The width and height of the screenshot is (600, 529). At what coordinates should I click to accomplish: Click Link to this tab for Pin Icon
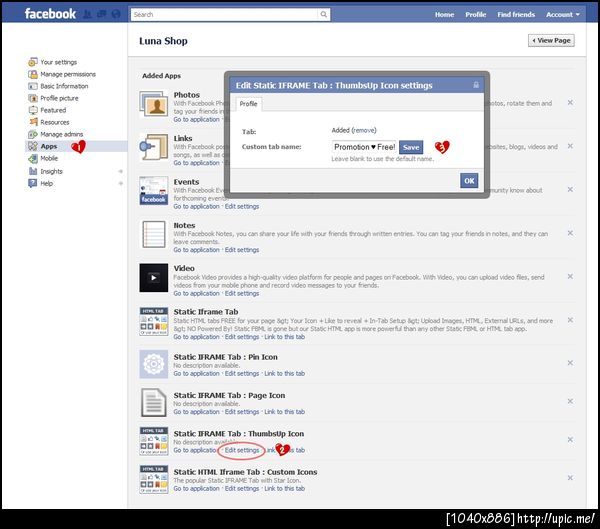pyautogui.click(x=285, y=374)
